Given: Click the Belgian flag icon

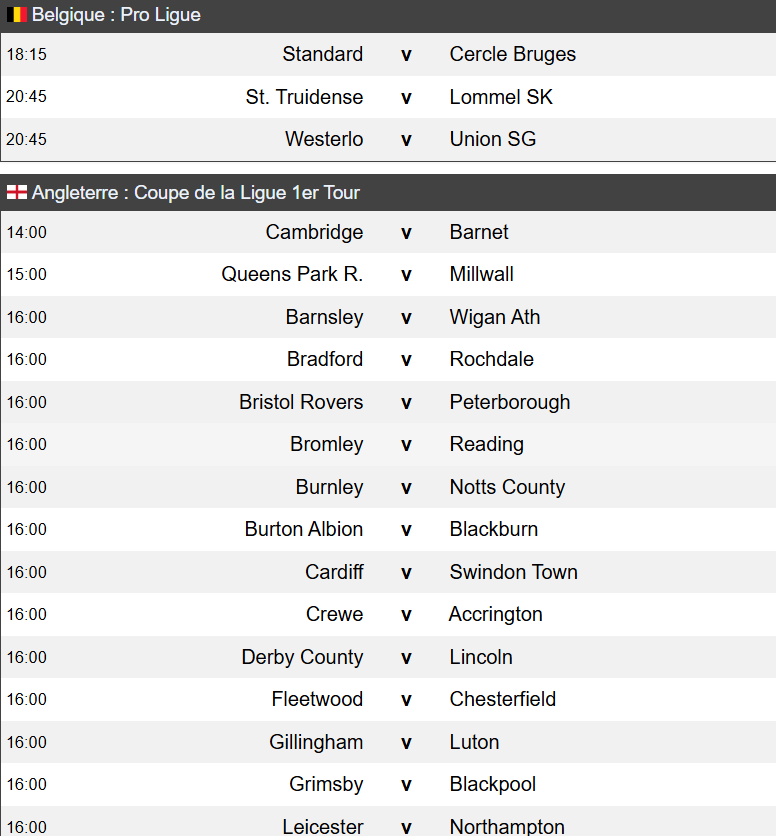Looking at the screenshot, I should pyautogui.click(x=17, y=15).
